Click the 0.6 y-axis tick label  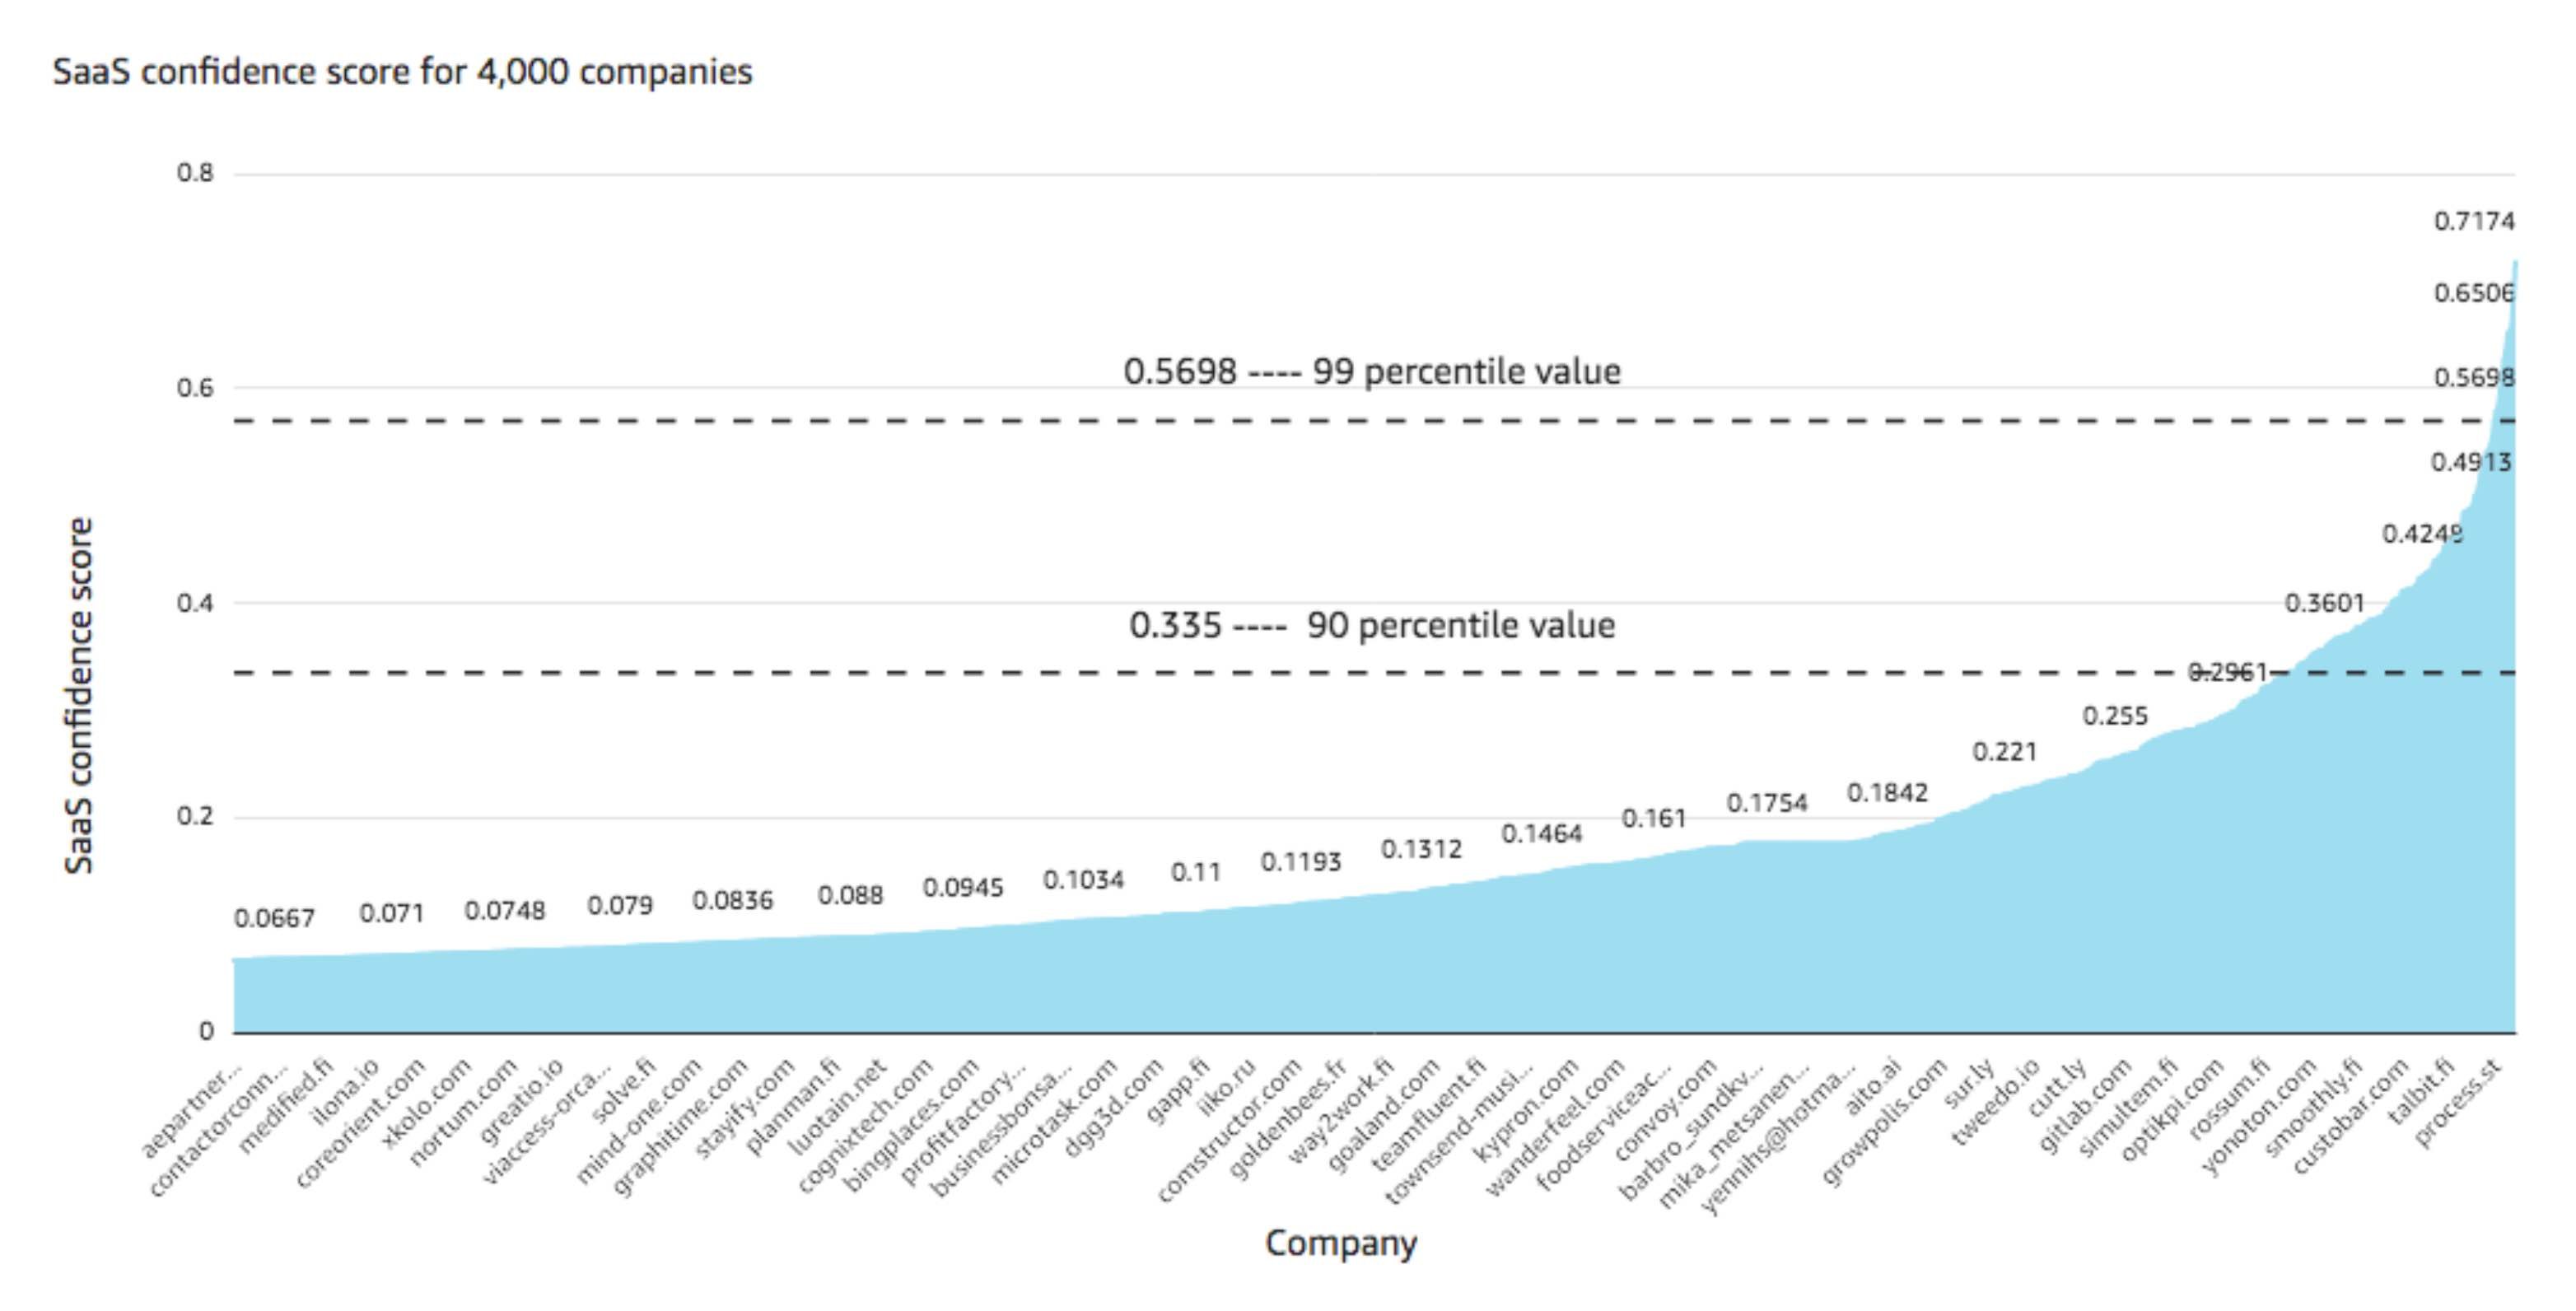pos(195,388)
